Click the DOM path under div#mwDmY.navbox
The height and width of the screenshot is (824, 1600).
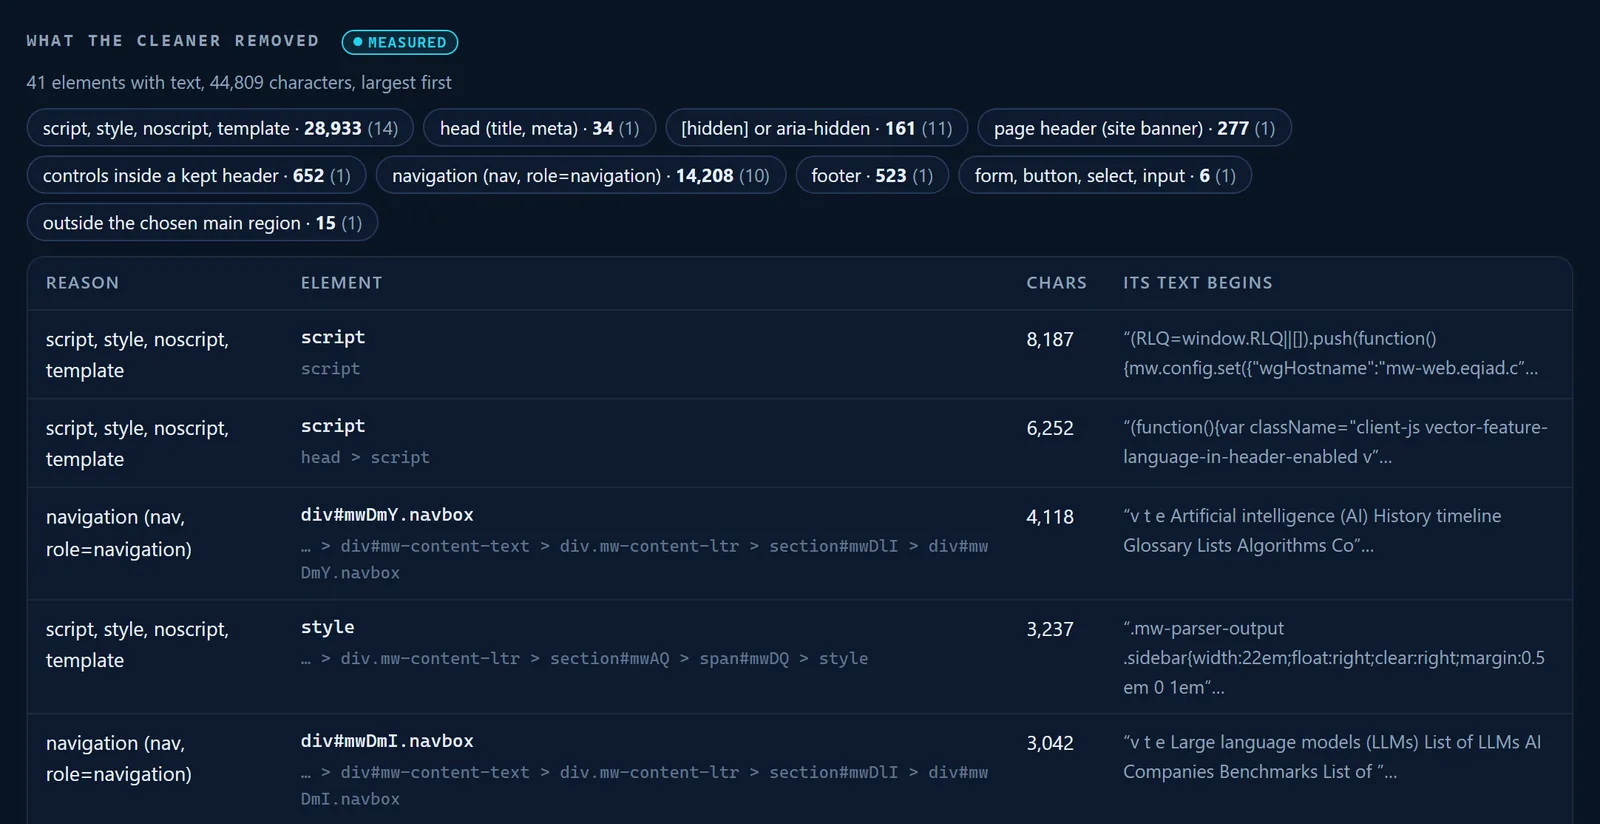[x=644, y=559]
